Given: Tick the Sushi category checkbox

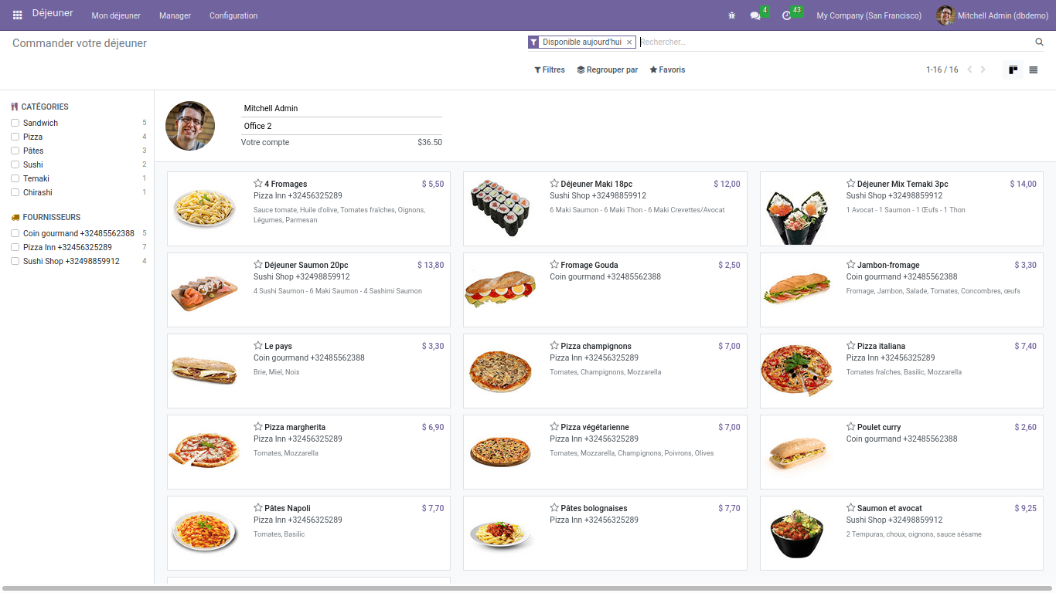Looking at the screenshot, I should tap(15, 165).
